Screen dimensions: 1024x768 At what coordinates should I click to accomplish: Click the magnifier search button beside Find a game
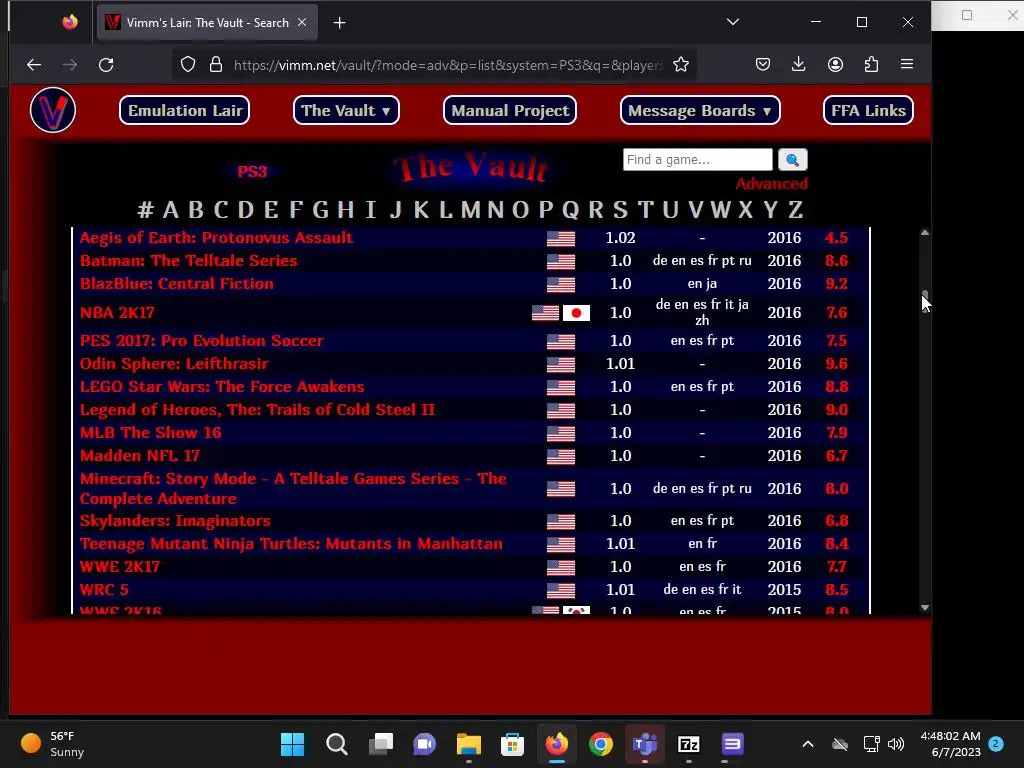click(792, 159)
